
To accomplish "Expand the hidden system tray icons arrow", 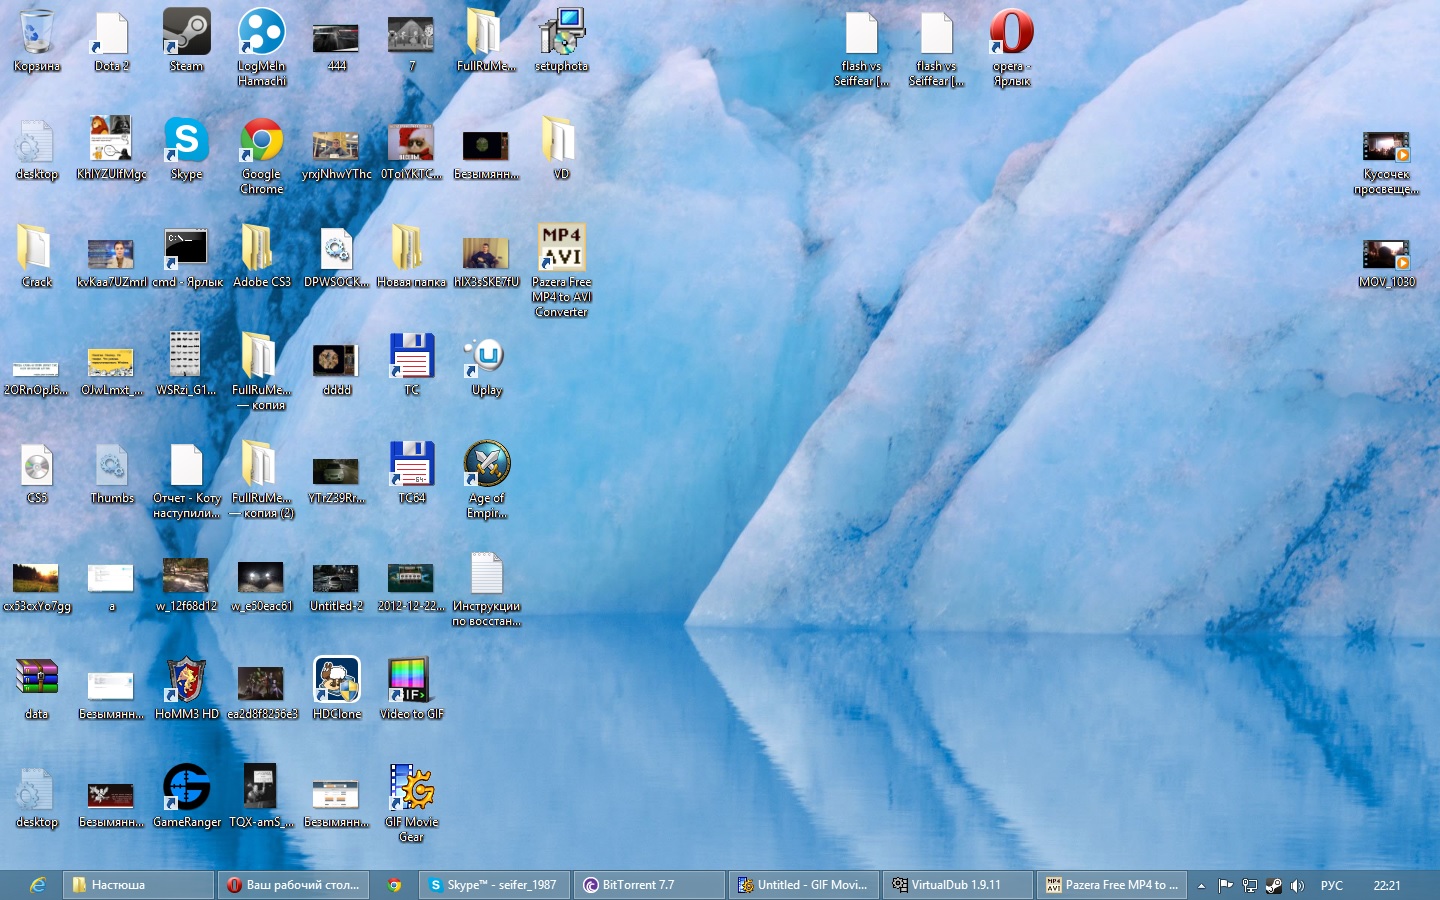I will point(1201,886).
